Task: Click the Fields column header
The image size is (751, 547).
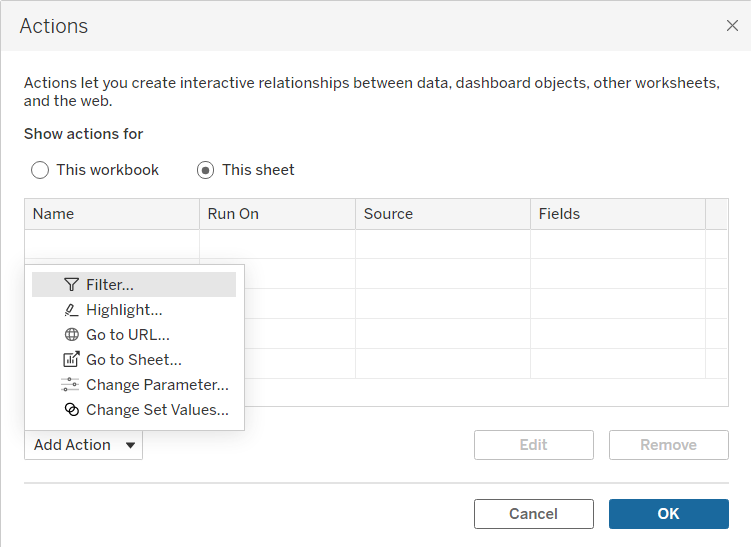Action: click(x=617, y=214)
